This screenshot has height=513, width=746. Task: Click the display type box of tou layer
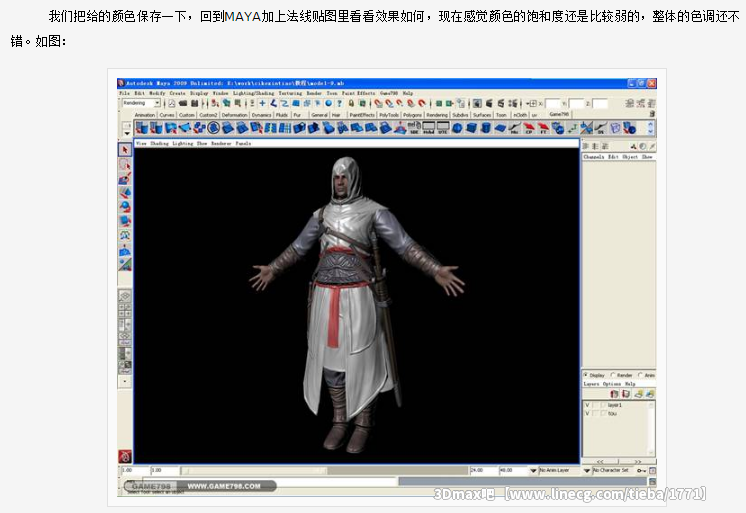(x=595, y=414)
